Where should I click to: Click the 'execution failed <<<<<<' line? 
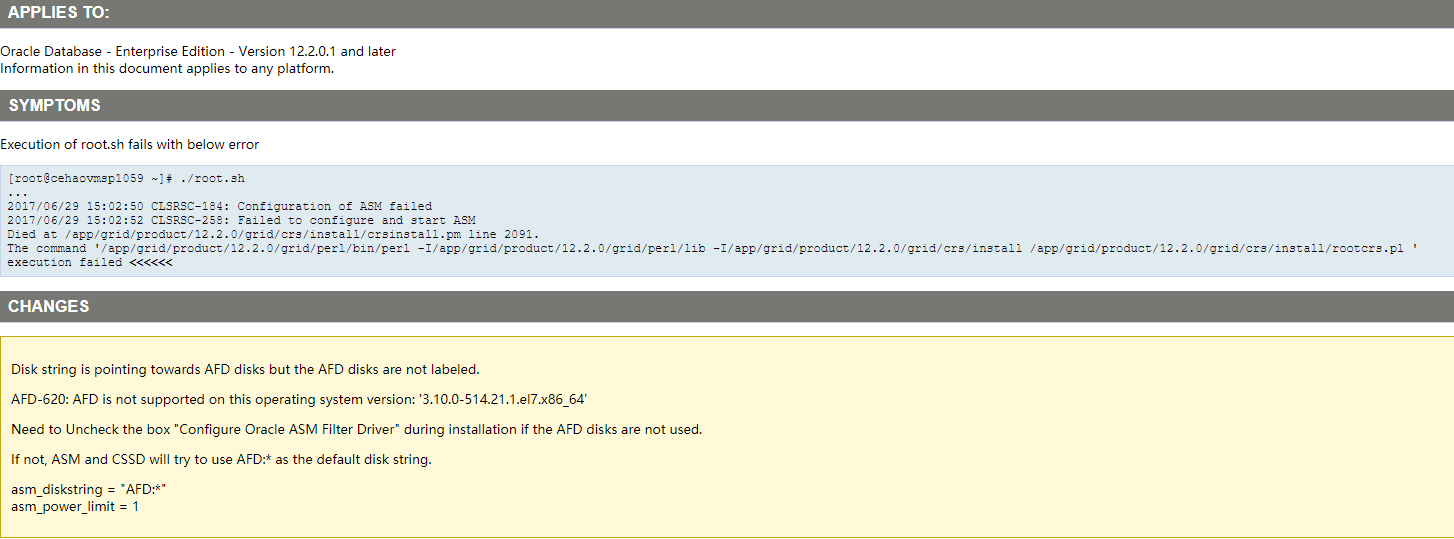pyautogui.click(x=90, y=262)
